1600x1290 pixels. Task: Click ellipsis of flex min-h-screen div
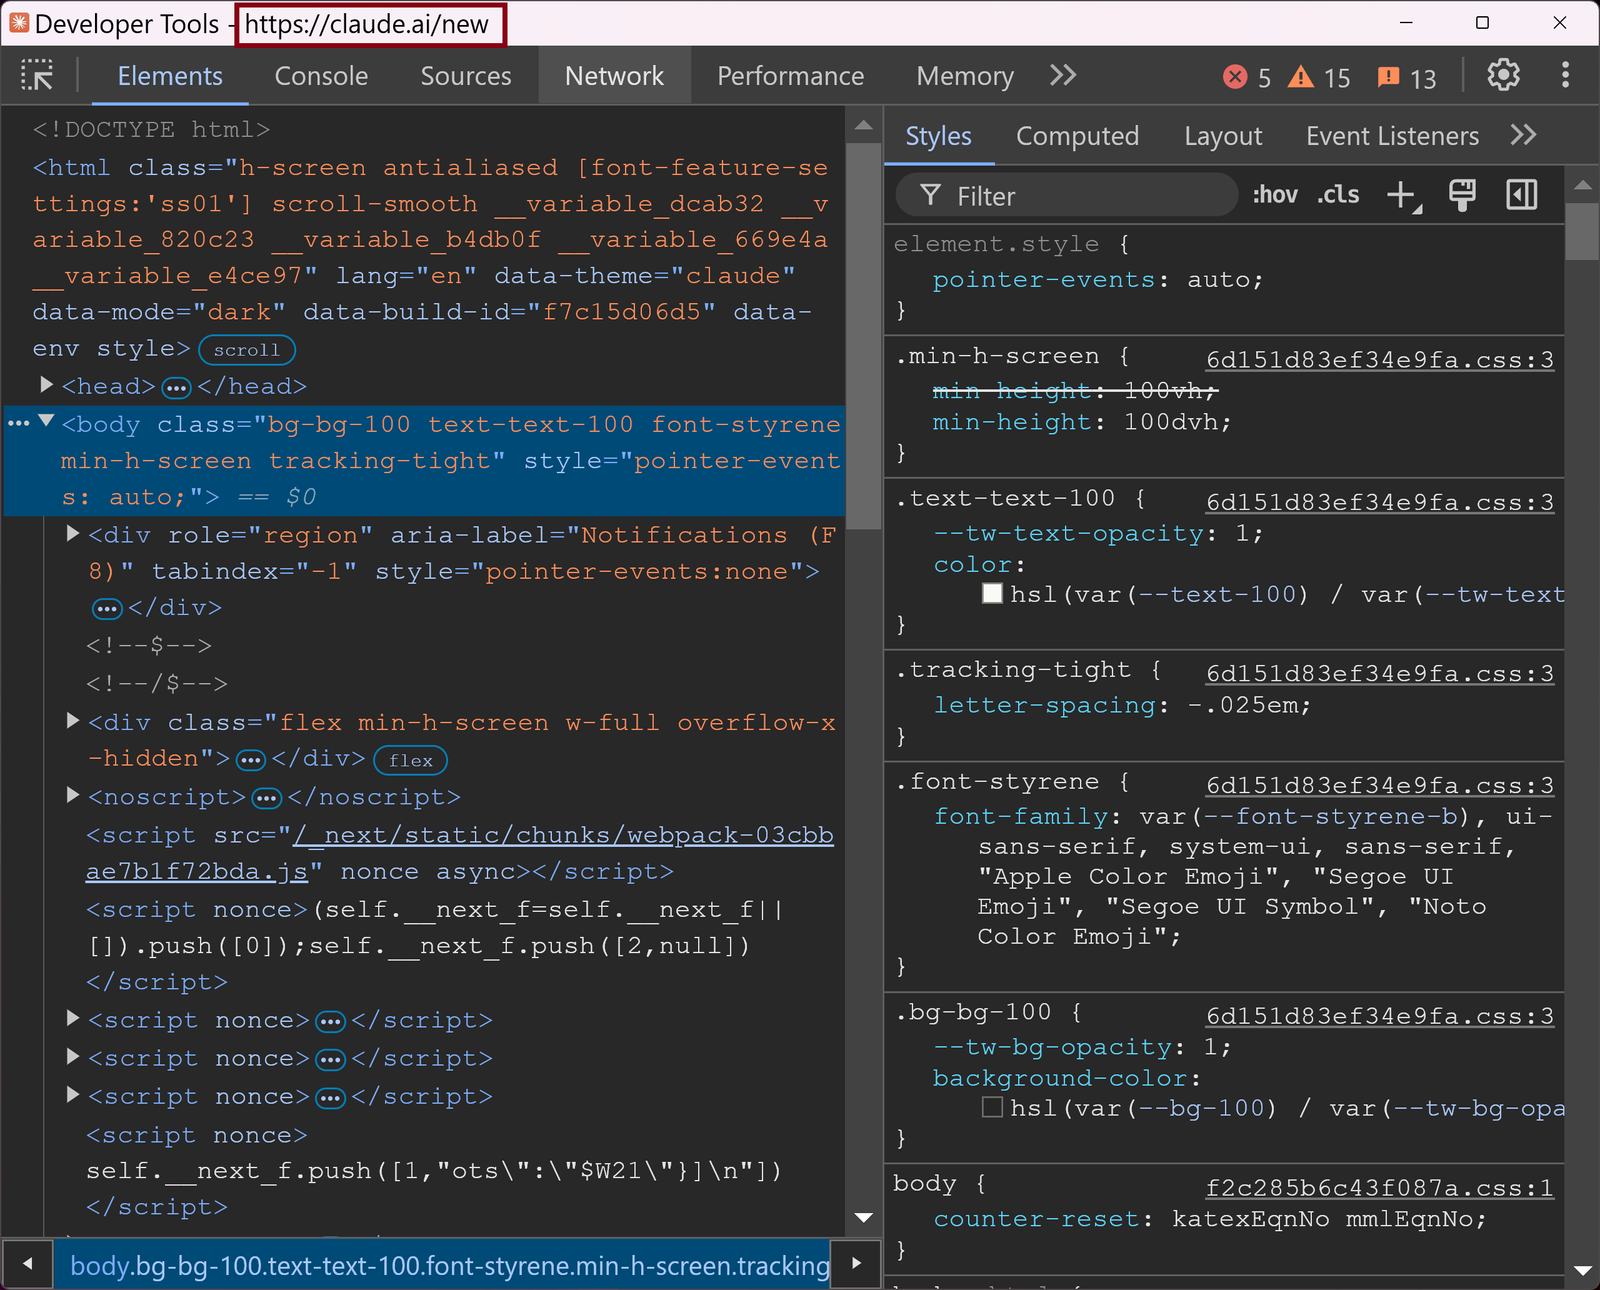pos(250,761)
